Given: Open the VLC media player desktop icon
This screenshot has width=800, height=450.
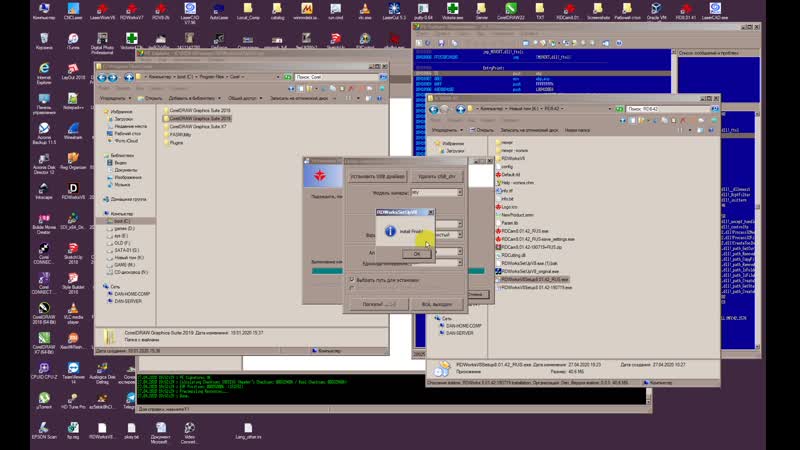Looking at the screenshot, I should 73,312.
